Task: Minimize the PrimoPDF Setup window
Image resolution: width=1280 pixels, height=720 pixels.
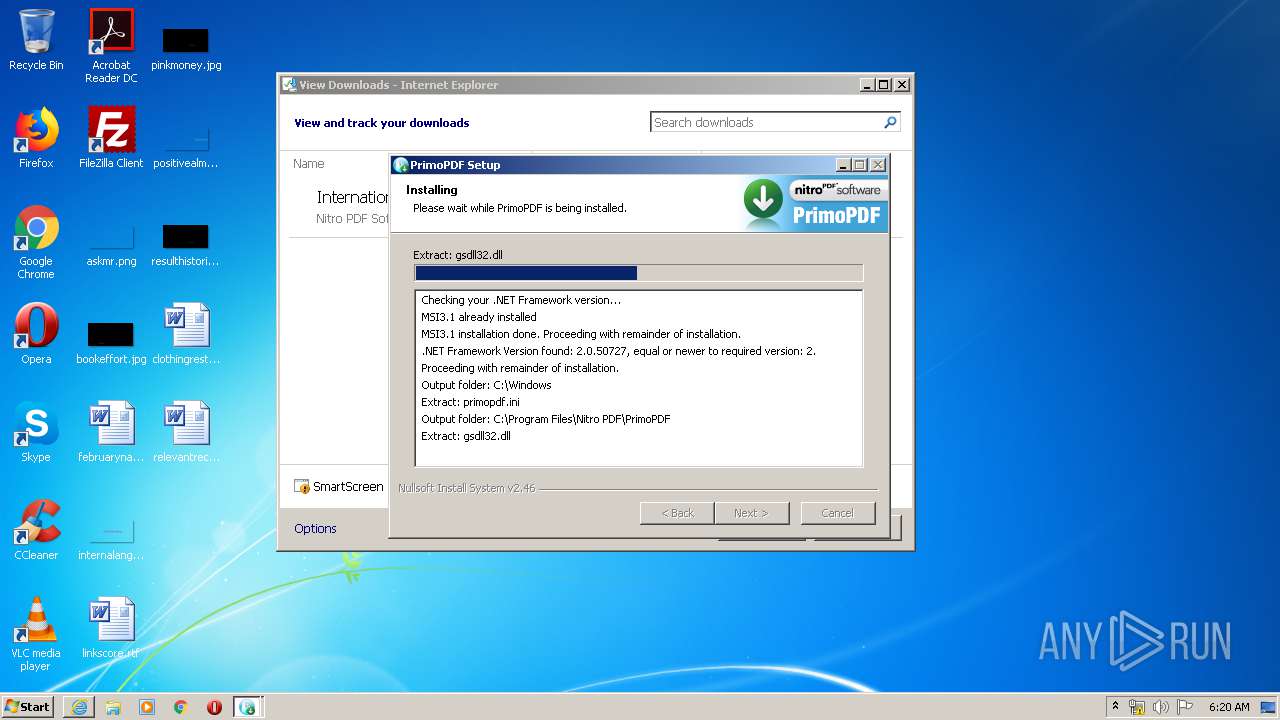Action: (x=844, y=165)
